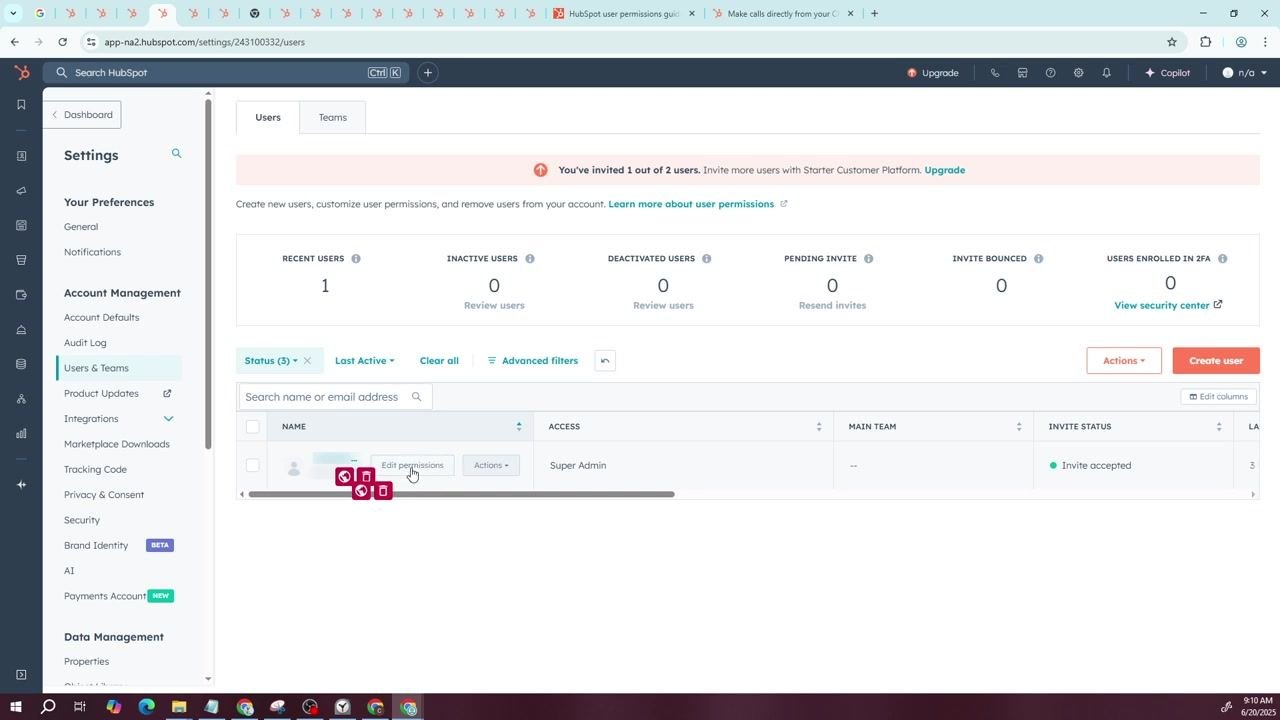Select the Users tab
Image resolution: width=1280 pixels, height=720 pixels.
(x=268, y=117)
